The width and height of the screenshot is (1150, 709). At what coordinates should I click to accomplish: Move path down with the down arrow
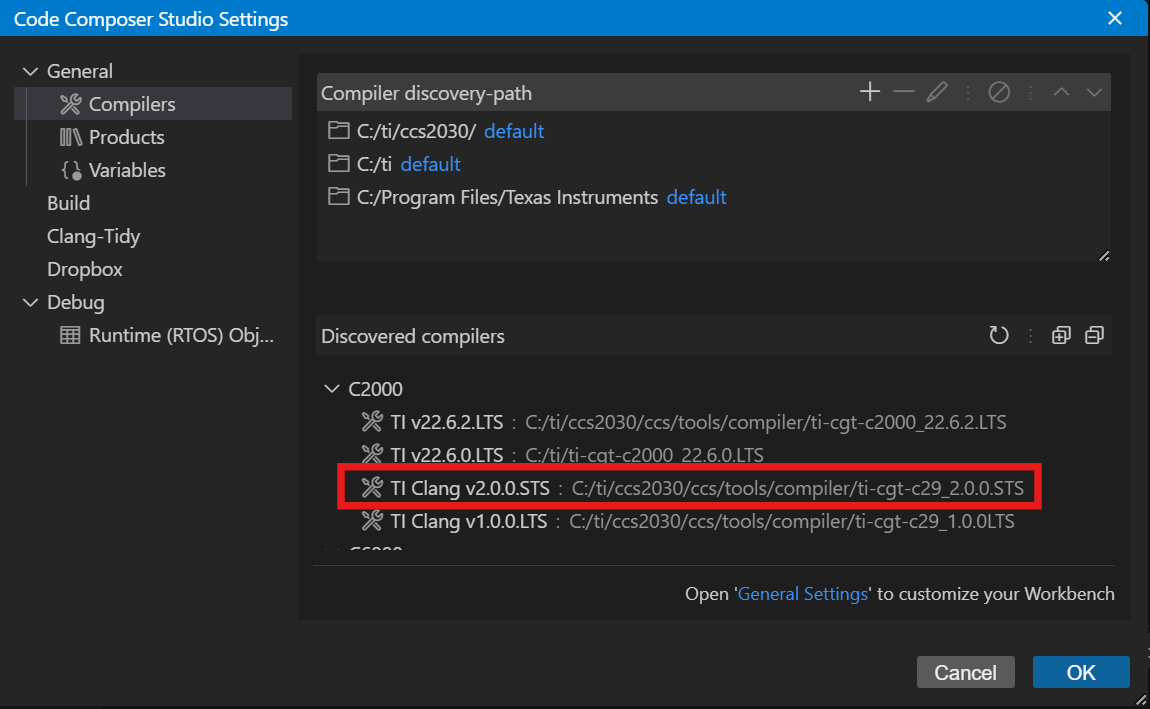pos(1094,92)
